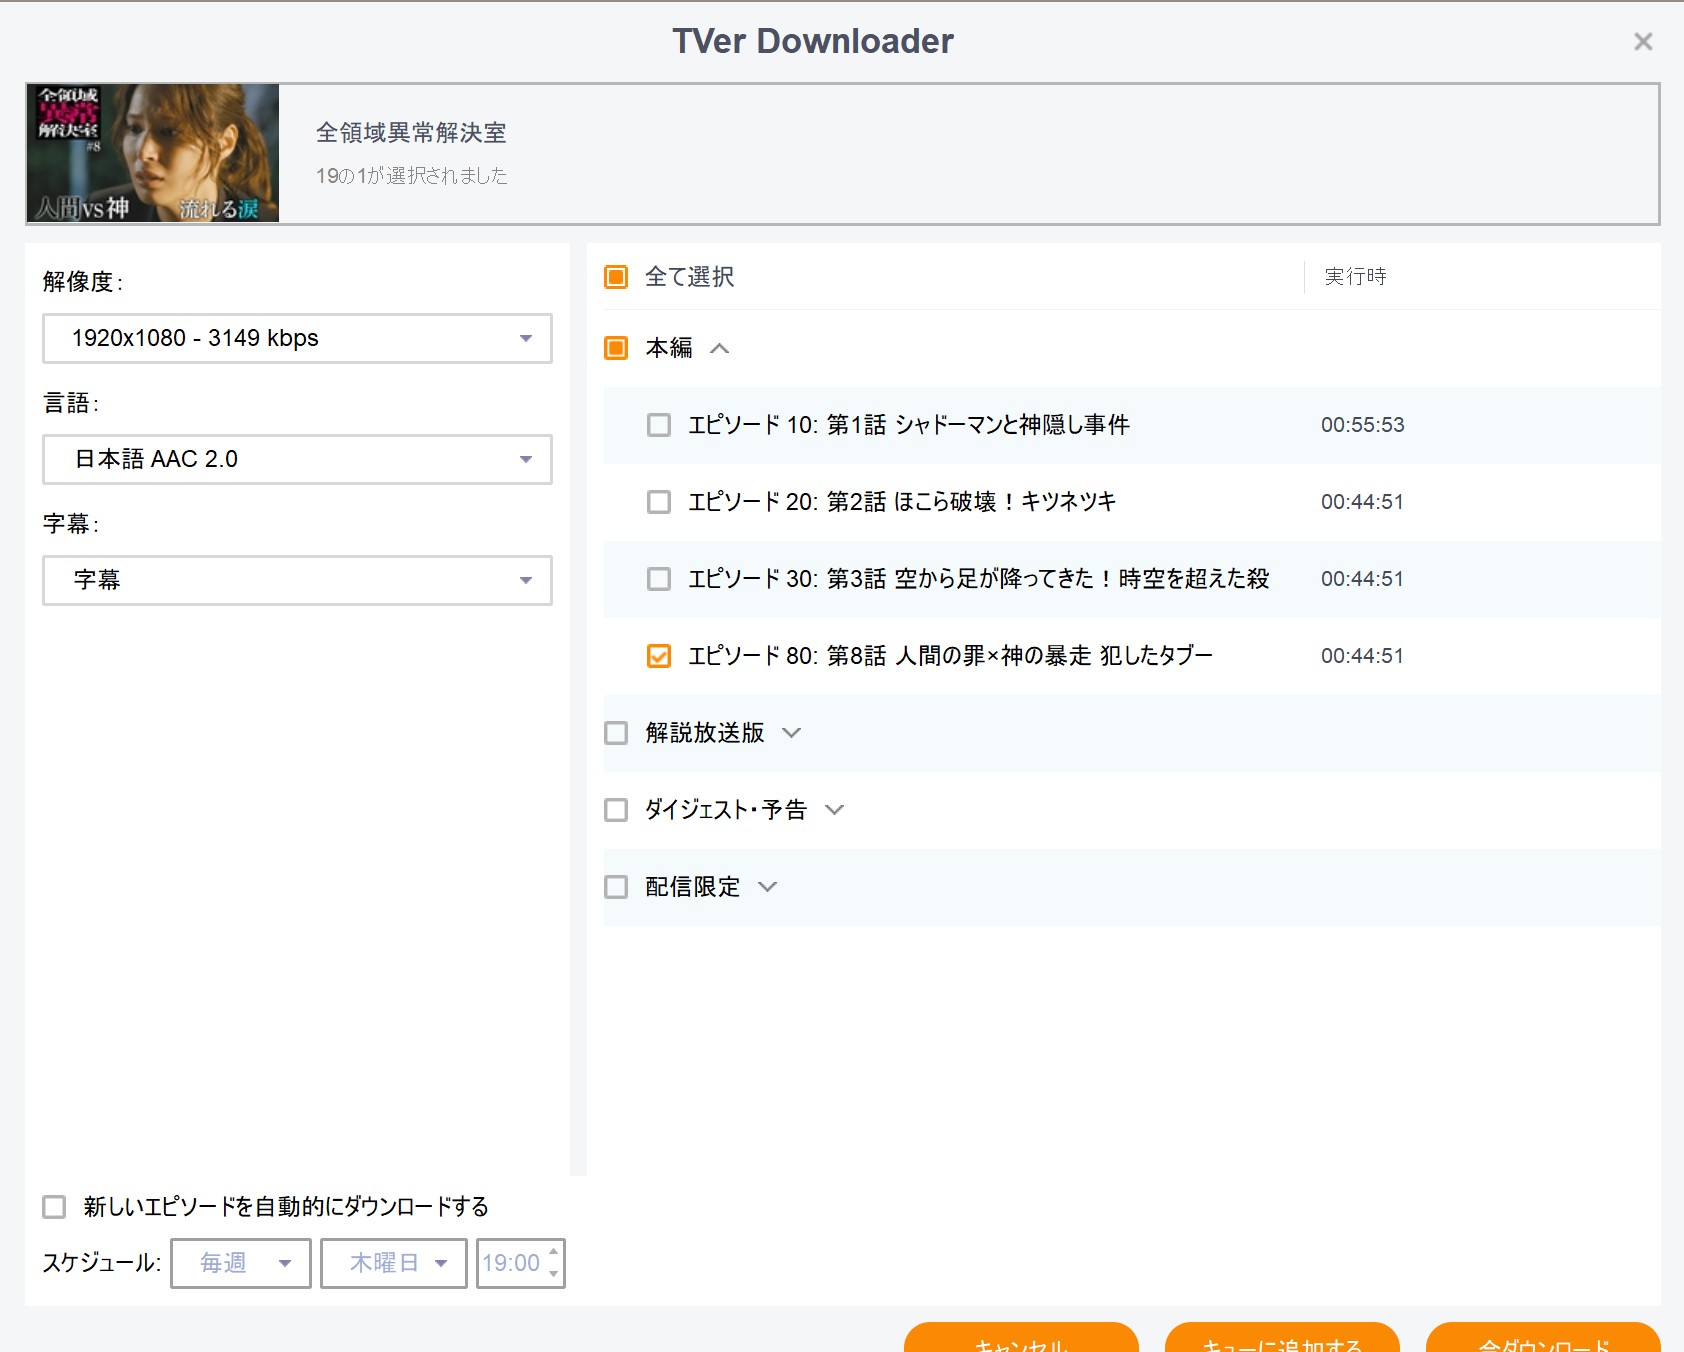Screen dimensions: 1684x1352
Task: Click the 19の1が選択されました status text
Action: coord(412,176)
